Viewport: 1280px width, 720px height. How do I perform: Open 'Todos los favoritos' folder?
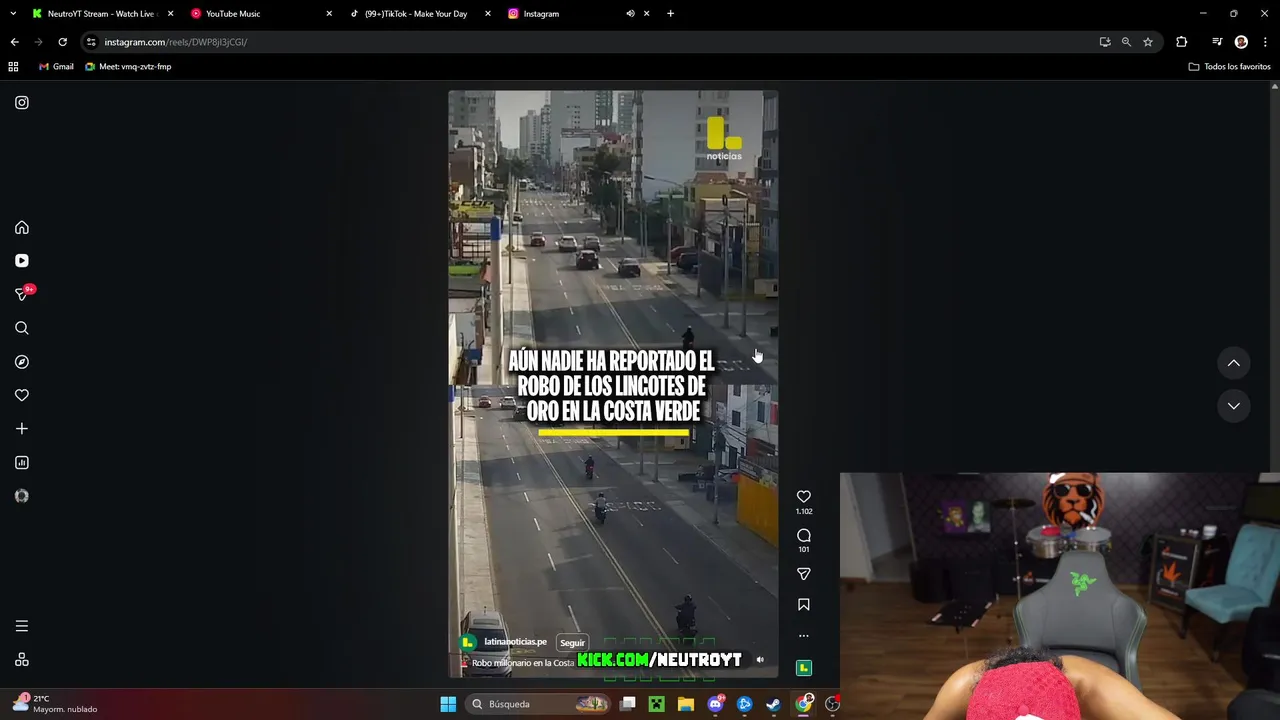1230,67
